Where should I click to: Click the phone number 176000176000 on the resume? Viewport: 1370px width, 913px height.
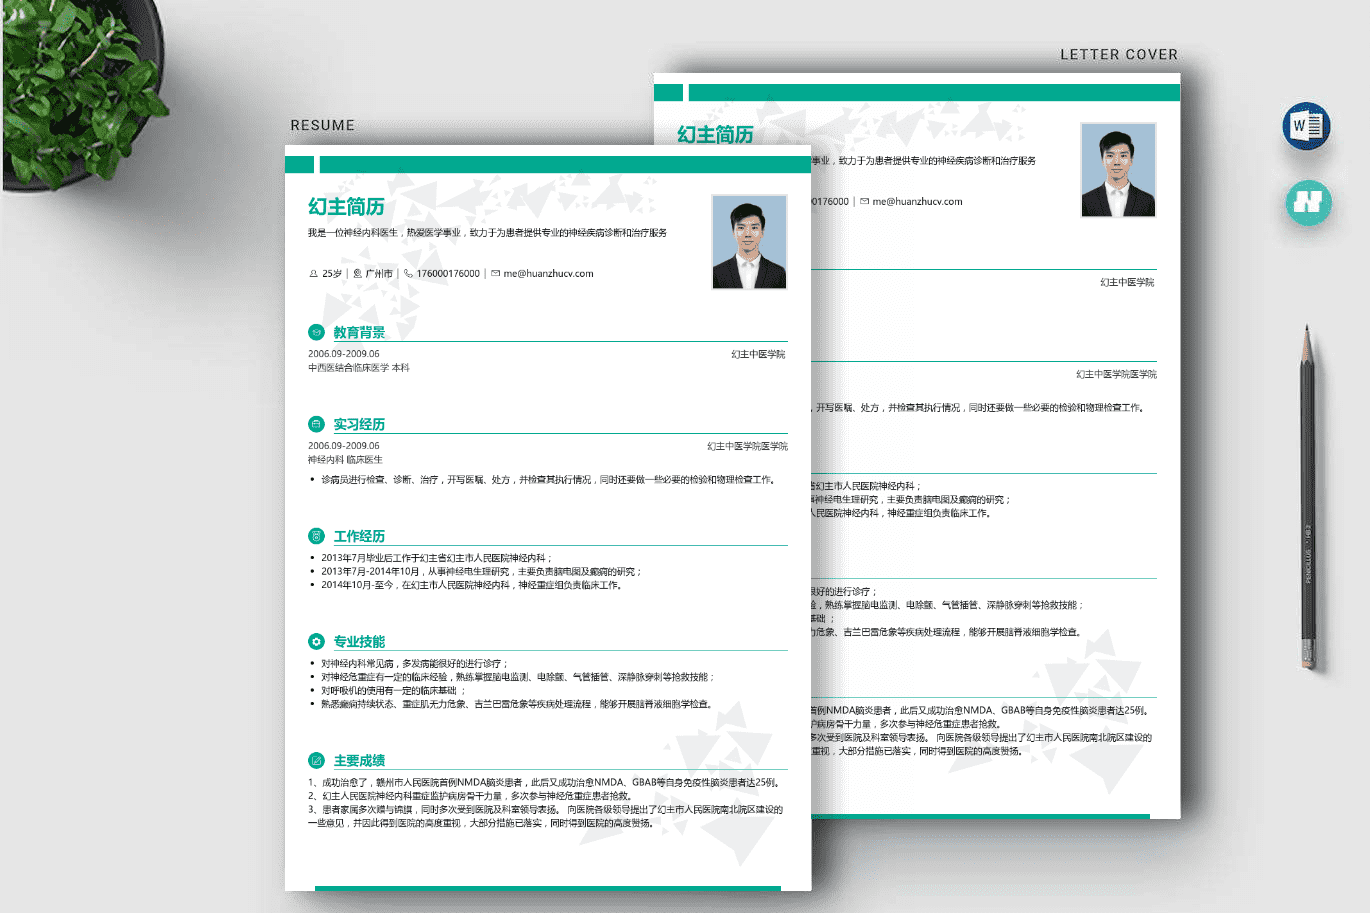click(448, 273)
